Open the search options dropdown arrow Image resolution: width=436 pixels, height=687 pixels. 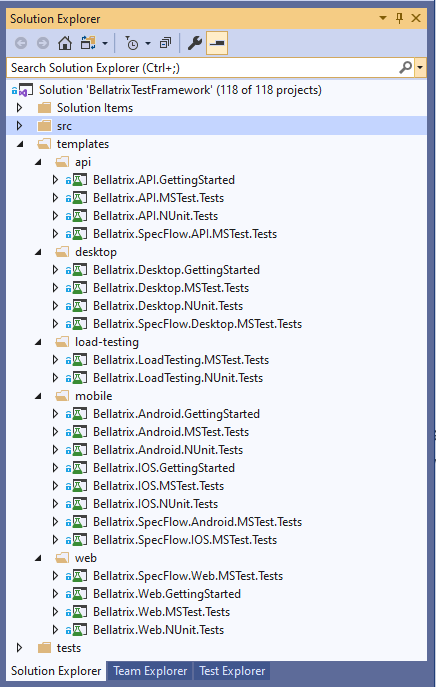pos(420,68)
